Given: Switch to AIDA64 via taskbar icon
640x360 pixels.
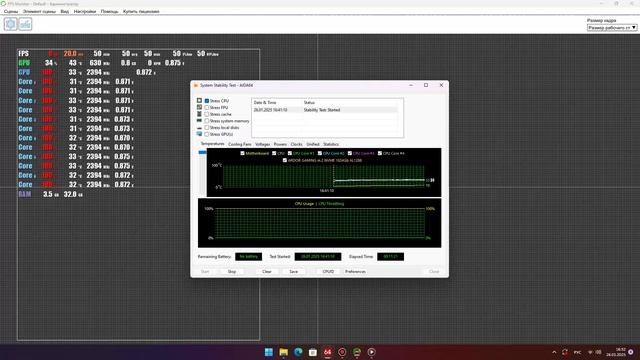Looking at the screenshot, I should [x=327, y=352].
